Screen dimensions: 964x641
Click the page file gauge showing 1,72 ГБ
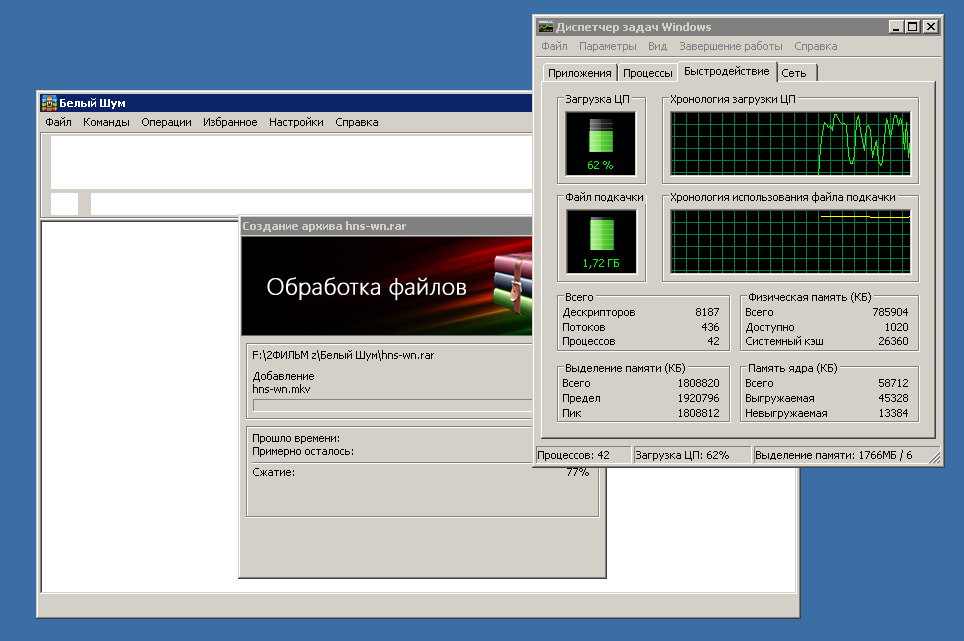pyautogui.click(x=600, y=241)
